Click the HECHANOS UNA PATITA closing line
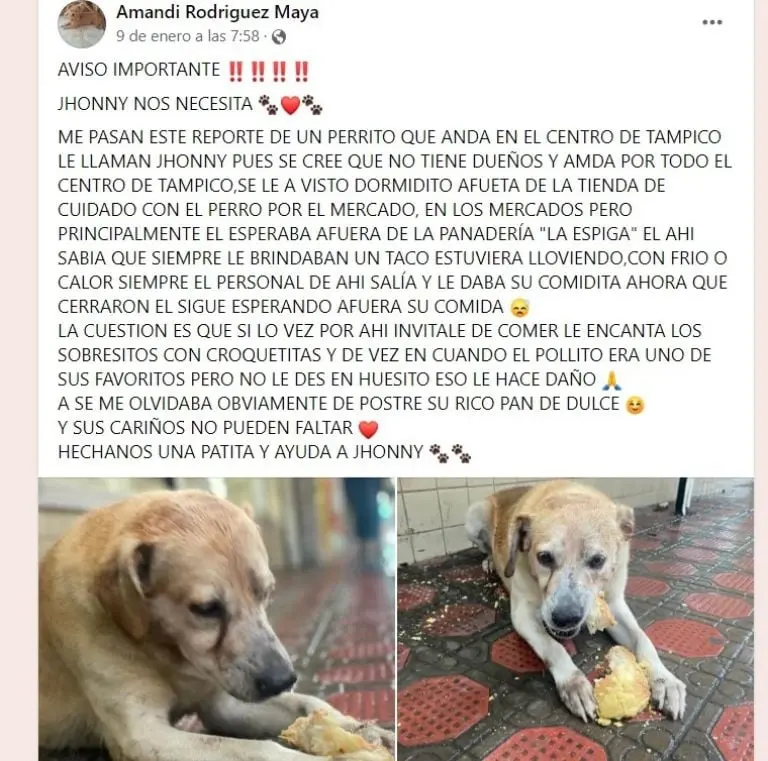This screenshot has height=761, width=768. point(240,452)
